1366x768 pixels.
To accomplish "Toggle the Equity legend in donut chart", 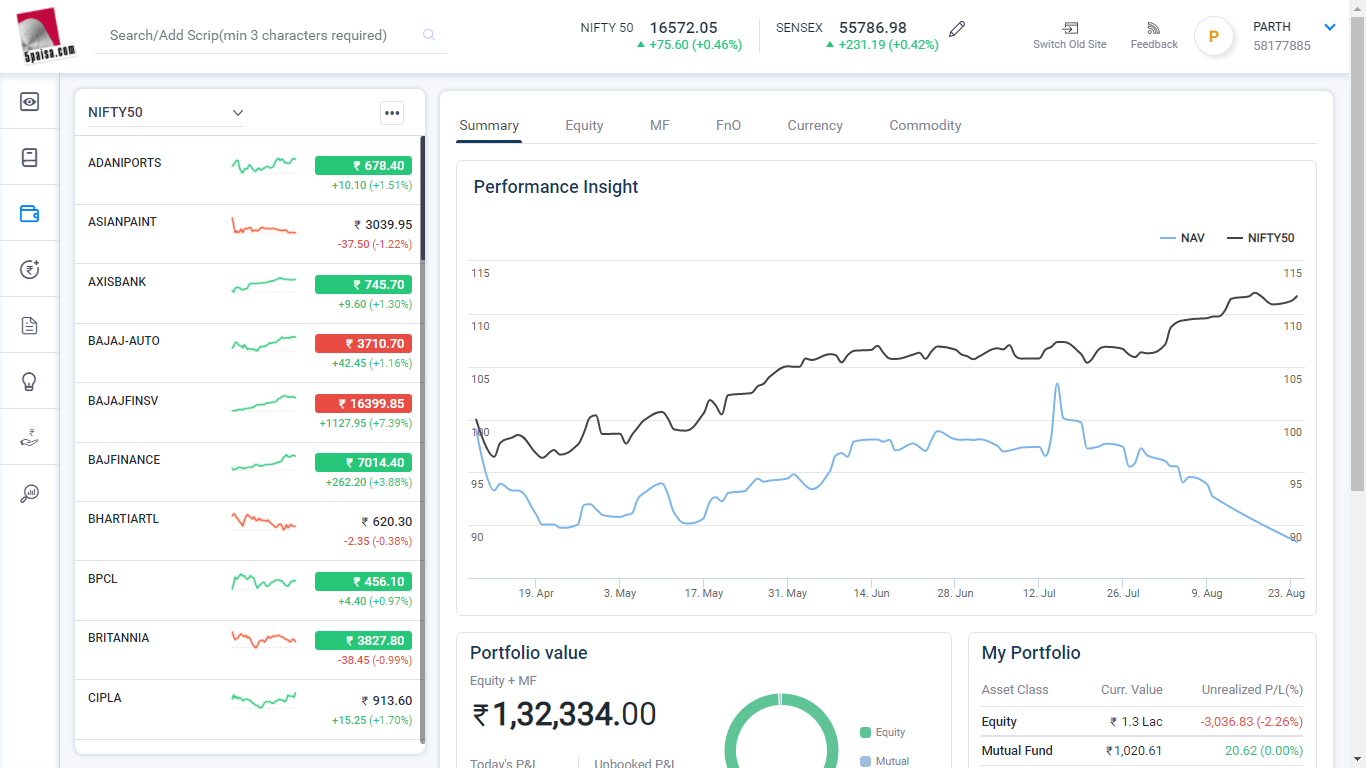I will tap(883, 732).
